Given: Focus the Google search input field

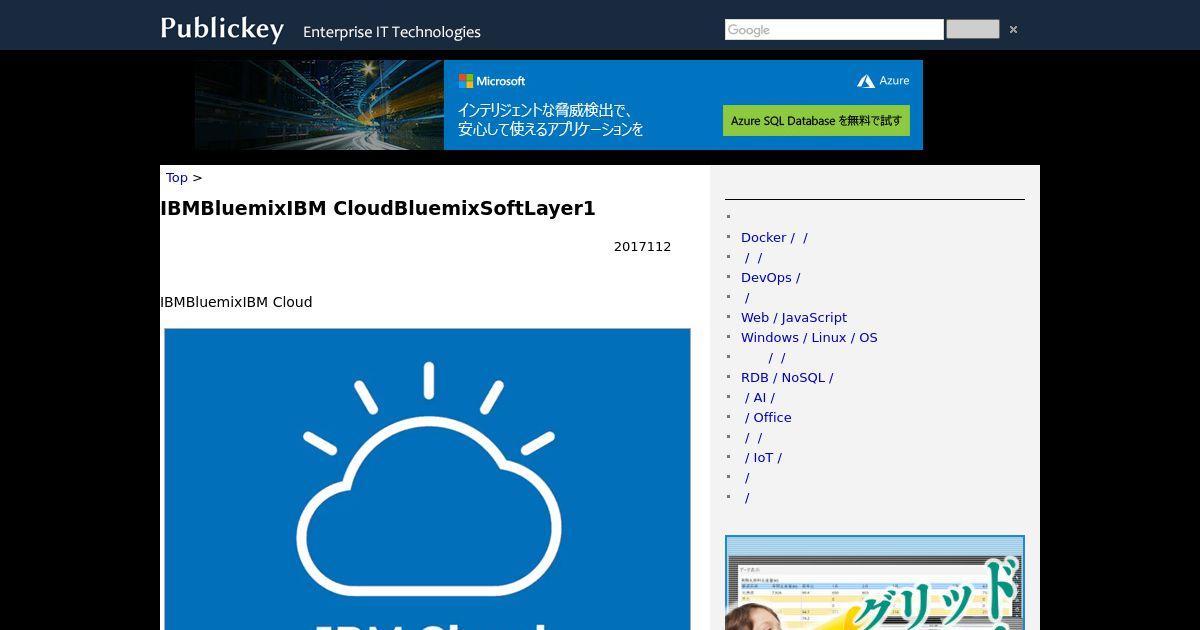Looking at the screenshot, I should coord(834,30).
